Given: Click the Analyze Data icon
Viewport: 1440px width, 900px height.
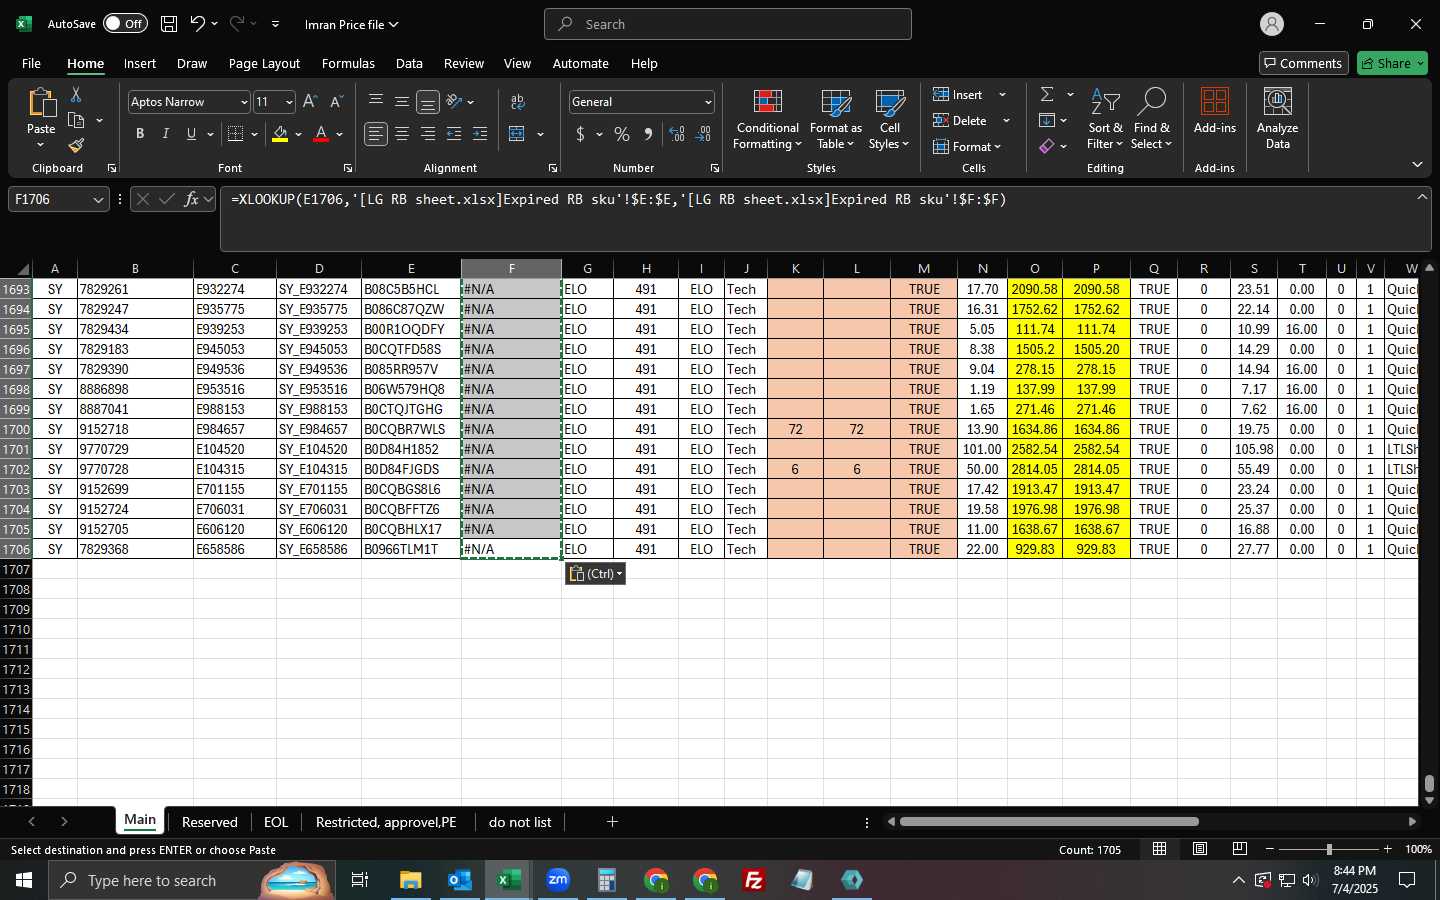Looking at the screenshot, I should coord(1277,118).
